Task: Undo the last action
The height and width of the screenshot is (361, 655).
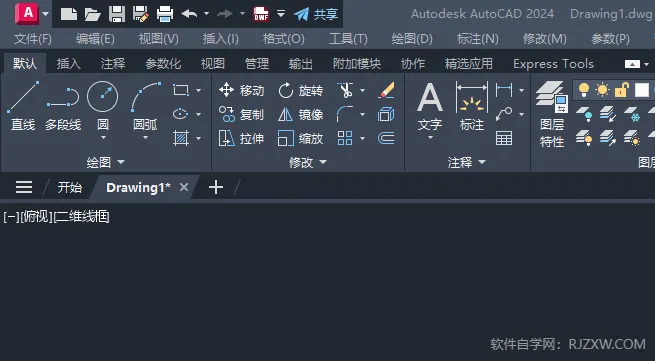Action: (189, 14)
